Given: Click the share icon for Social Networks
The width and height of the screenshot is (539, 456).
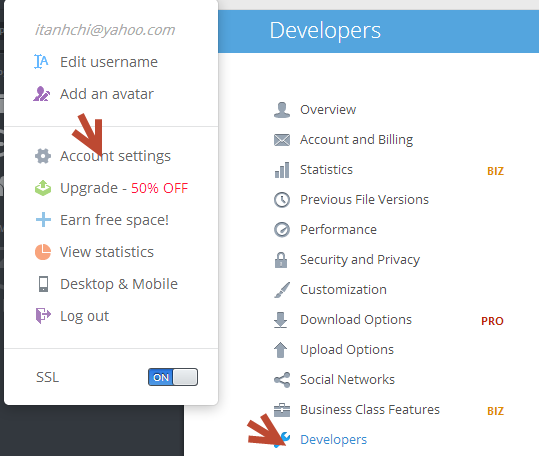Looking at the screenshot, I should 282,380.
